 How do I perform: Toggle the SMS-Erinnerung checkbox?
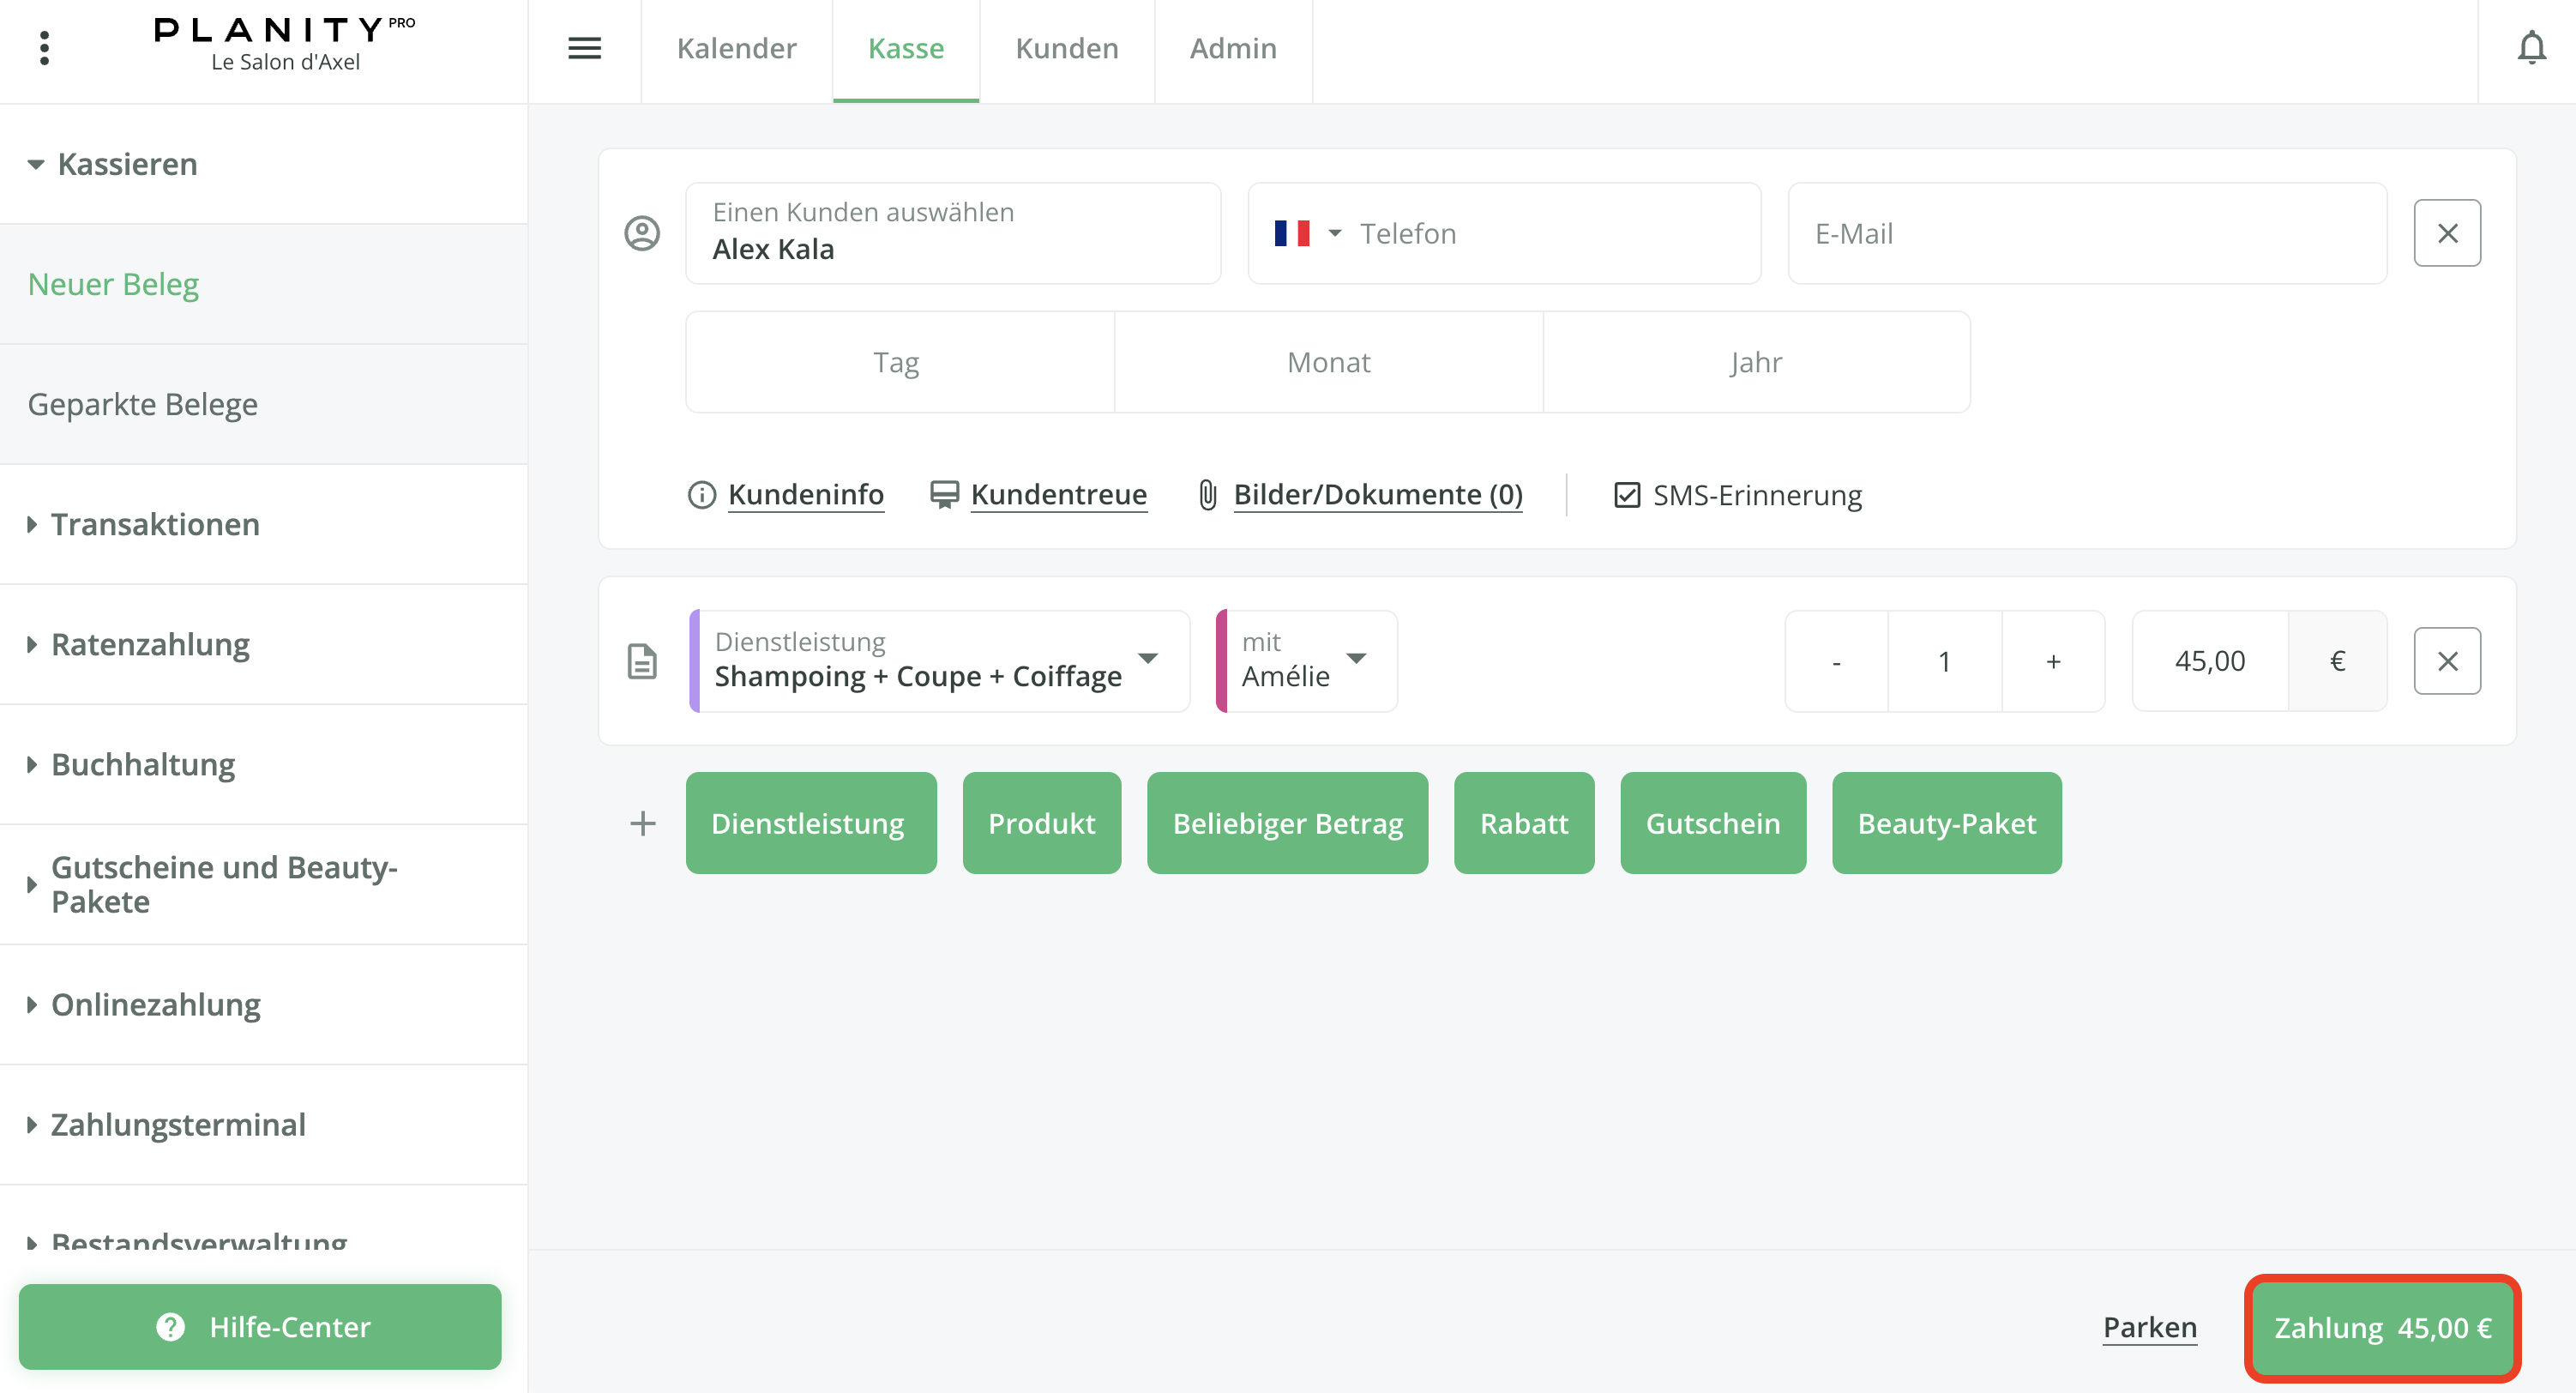(x=1627, y=495)
